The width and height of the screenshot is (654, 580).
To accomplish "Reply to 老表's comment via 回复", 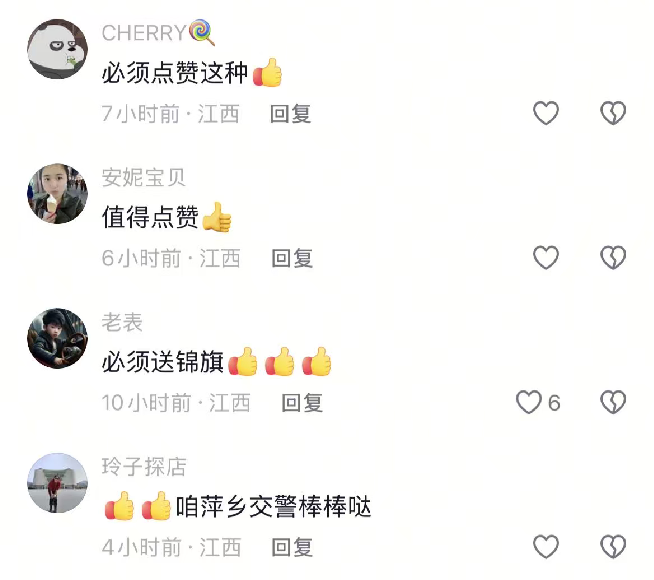I will point(302,403).
